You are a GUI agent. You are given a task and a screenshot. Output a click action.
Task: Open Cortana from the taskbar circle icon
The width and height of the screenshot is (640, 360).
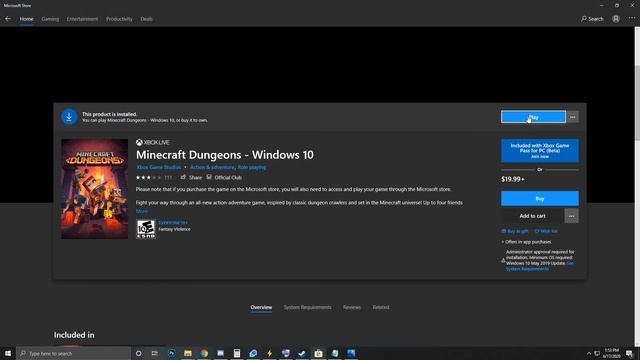[138, 353]
